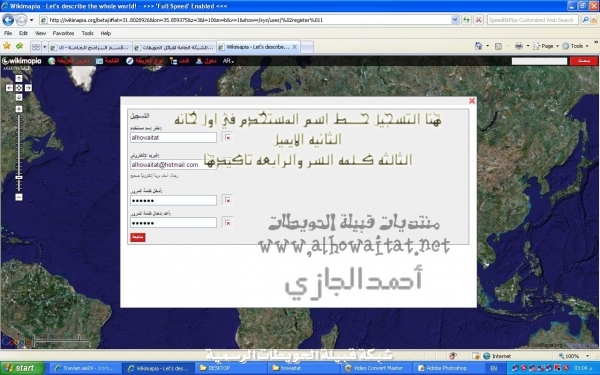The height and width of the screenshot is (375, 600).
Task: Click the Start button on taskbar
Action: pos(23,368)
